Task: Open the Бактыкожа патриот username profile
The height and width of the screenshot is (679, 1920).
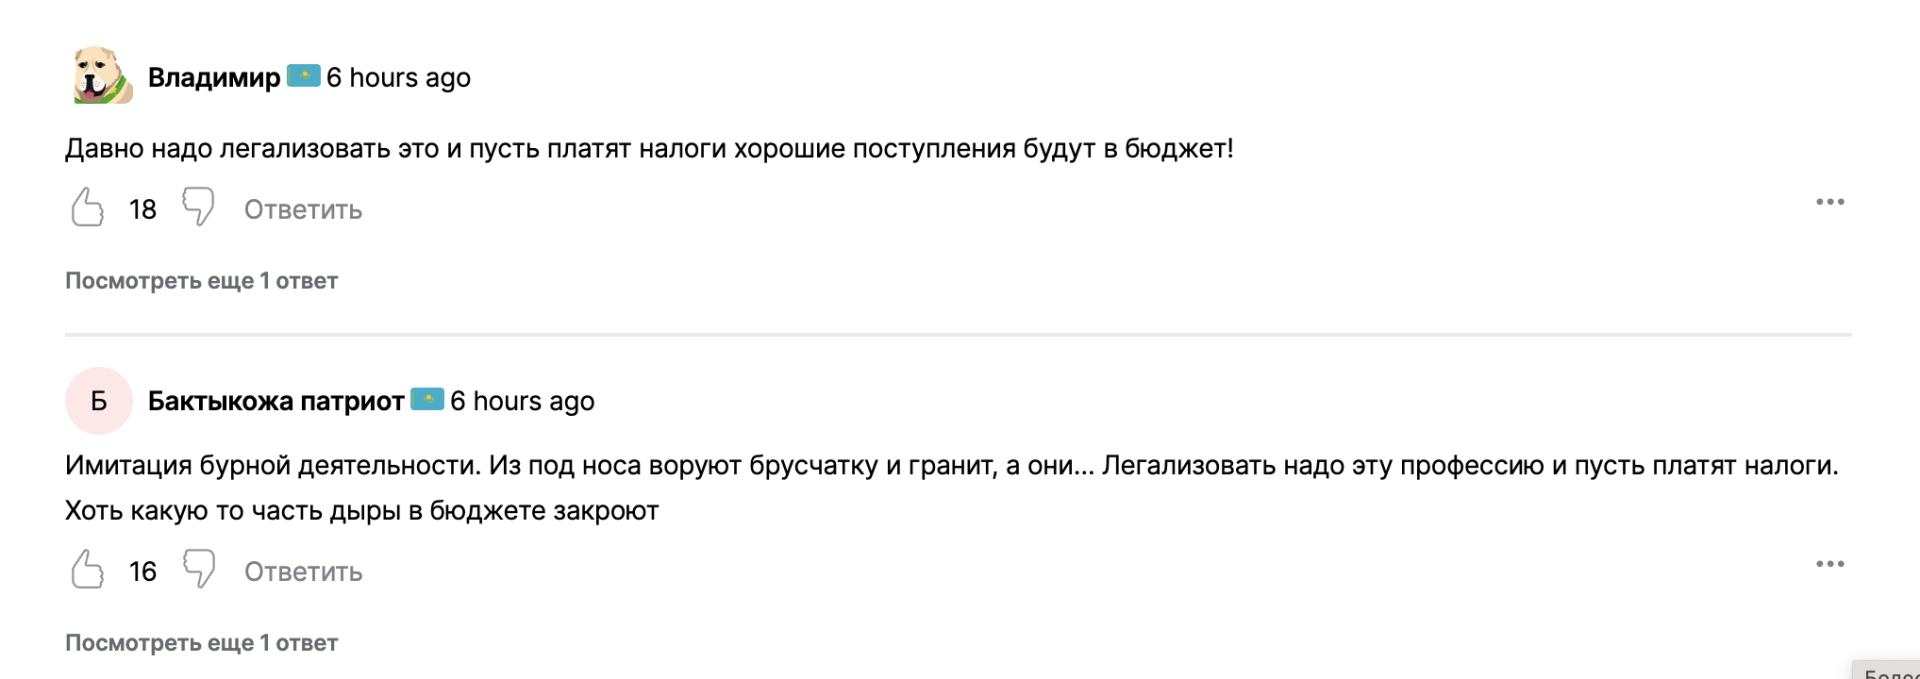Action: click(276, 402)
